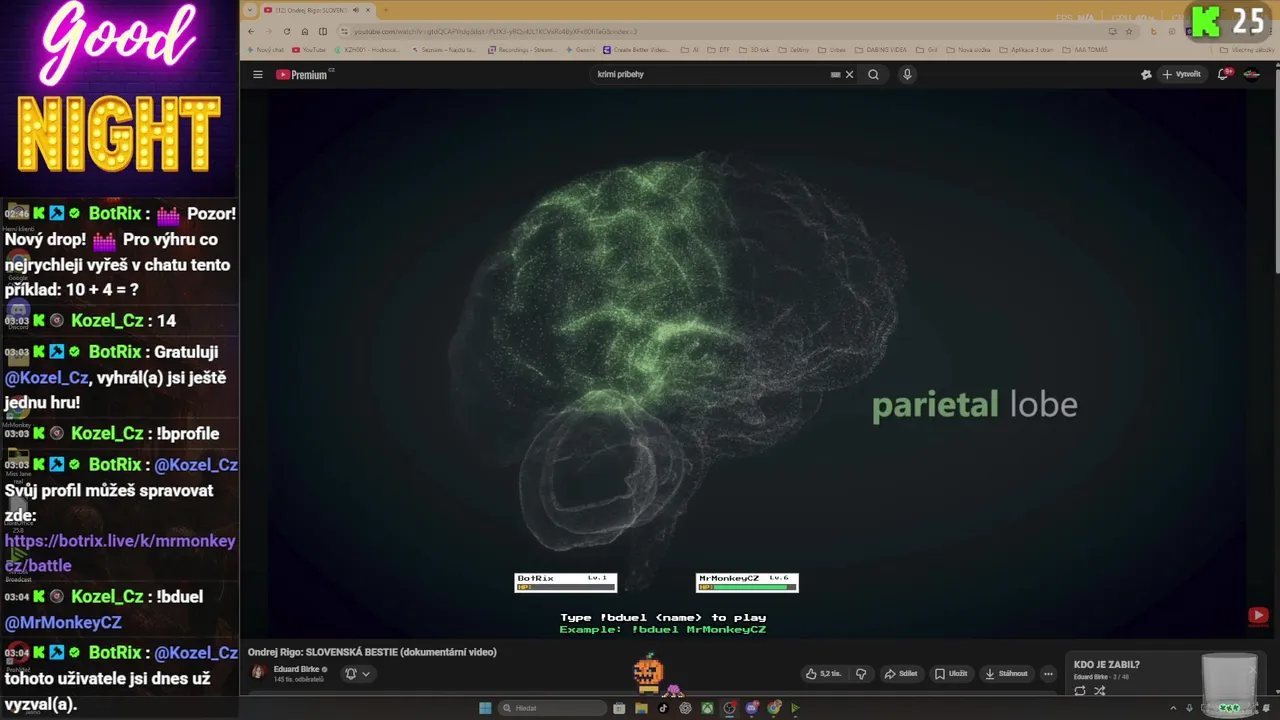The width and height of the screenshot is (1280, 720).
Task: Toggle playlist loop in KDO JE ZABIL
Action: 1080,691
